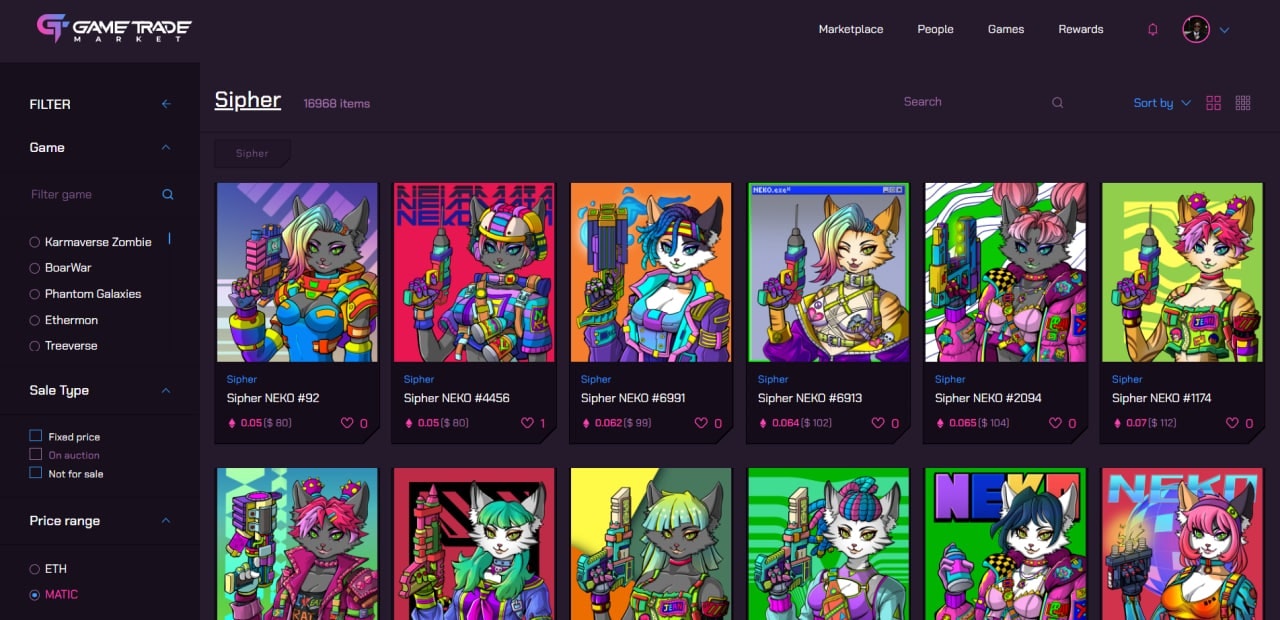Viewport: 1280px width, 620px height.
Task: Collapse the Sale Type section
Action: click(166, 390)
